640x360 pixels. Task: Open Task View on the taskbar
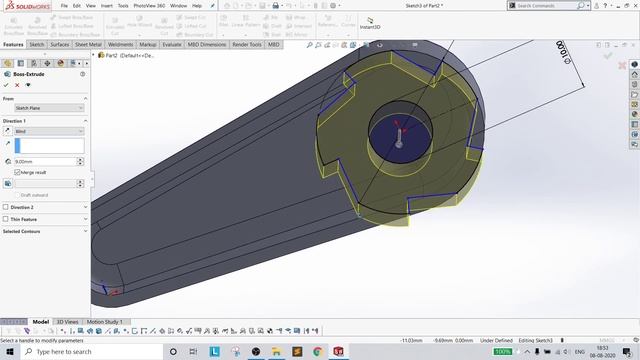coord(193,351)
